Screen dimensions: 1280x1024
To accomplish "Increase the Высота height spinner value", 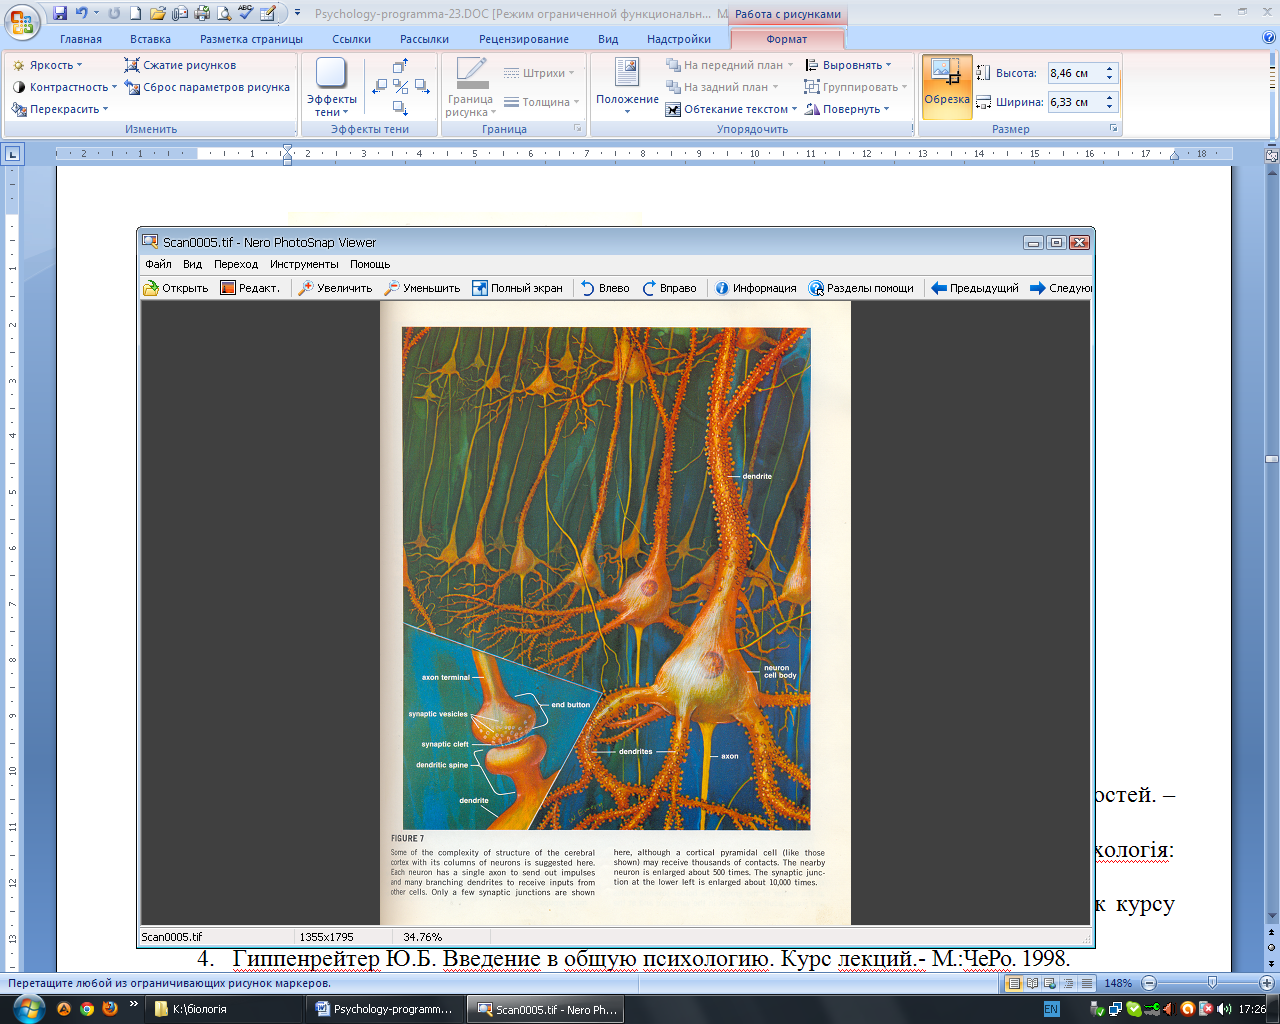I will 1109,69.
